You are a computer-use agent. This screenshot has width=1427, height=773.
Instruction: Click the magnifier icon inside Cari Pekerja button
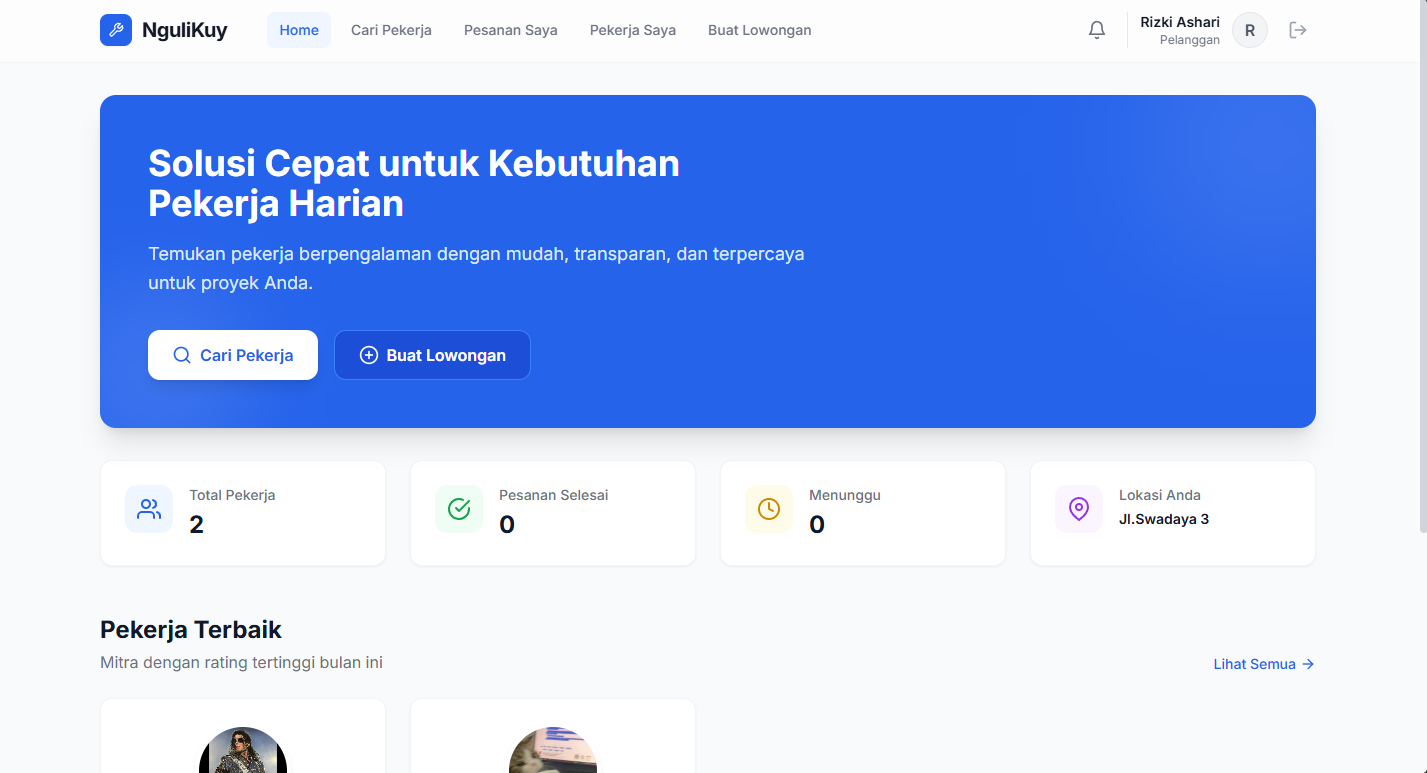click(x=181, y=355)
